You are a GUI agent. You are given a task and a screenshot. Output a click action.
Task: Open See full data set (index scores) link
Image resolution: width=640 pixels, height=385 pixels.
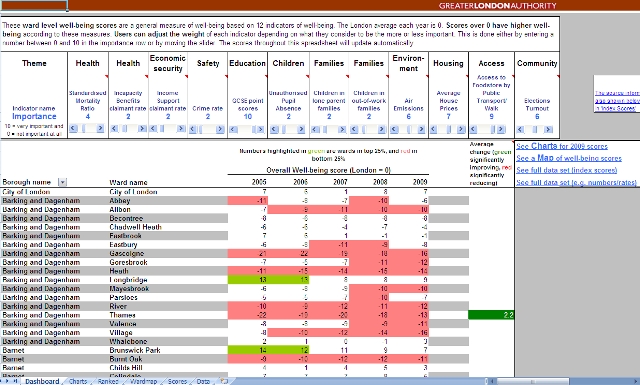(567, 170)
